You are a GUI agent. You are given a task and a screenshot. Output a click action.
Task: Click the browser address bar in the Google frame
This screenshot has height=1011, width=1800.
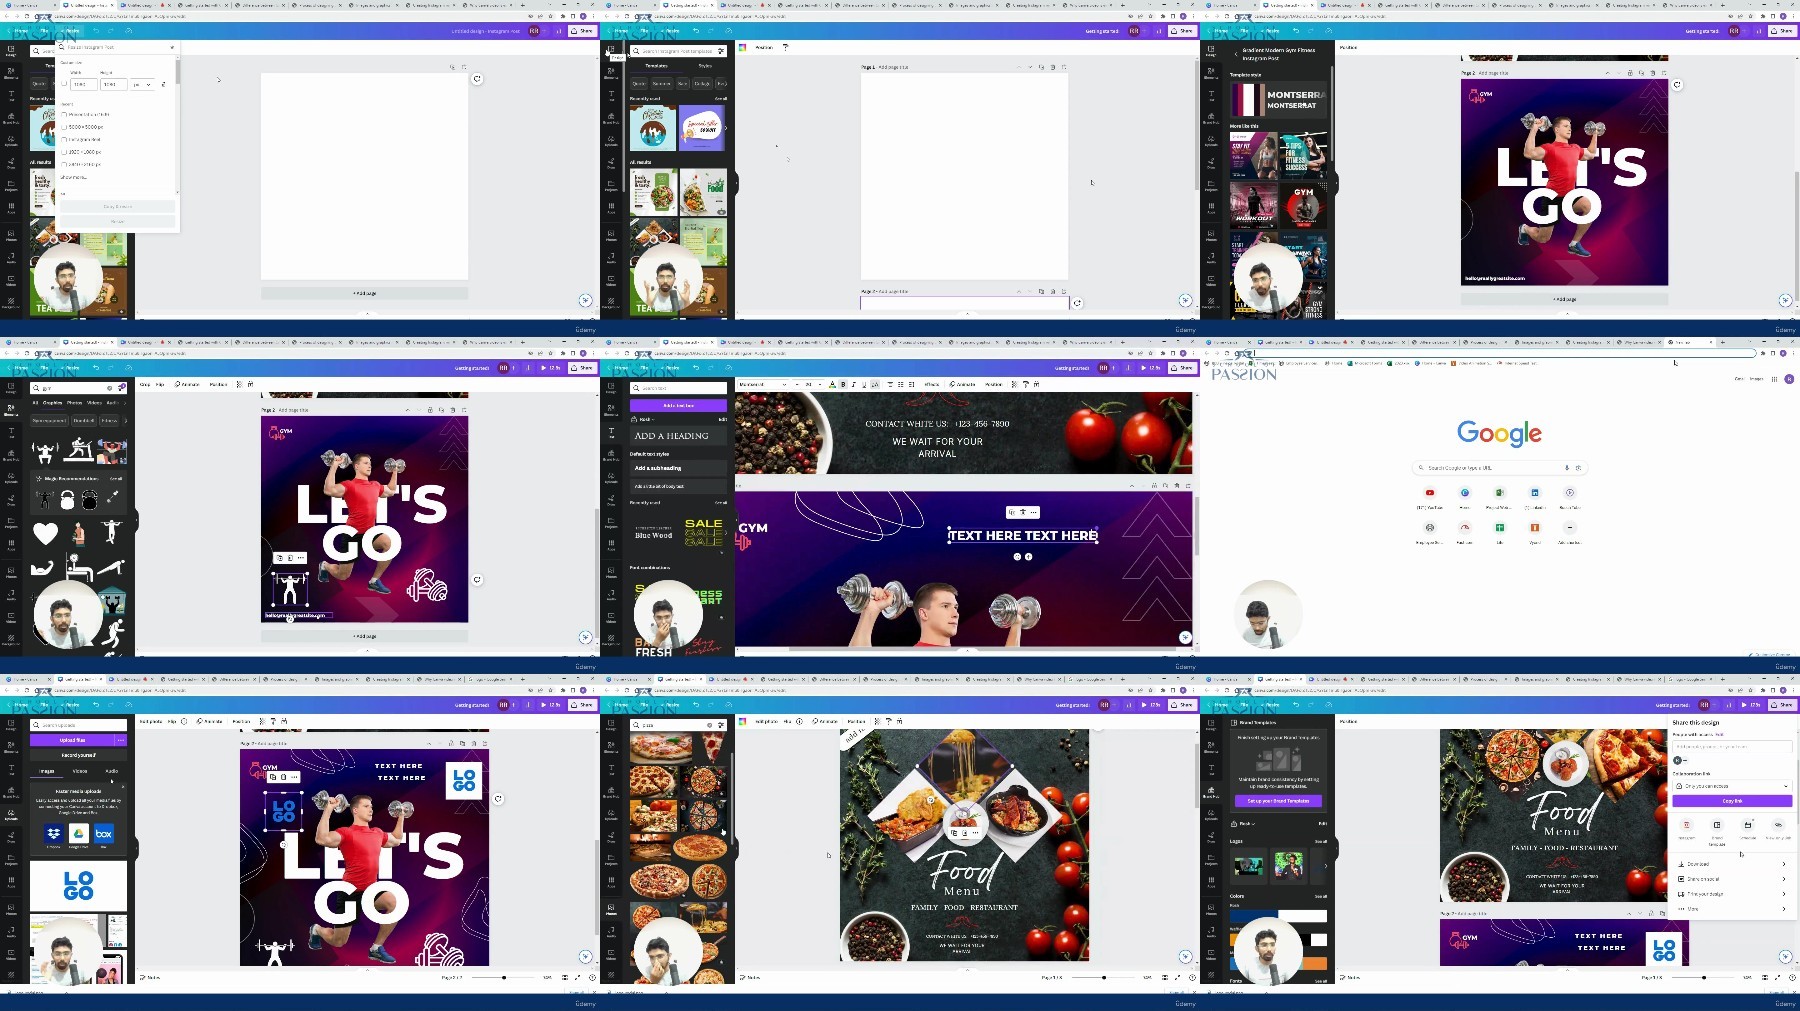pos(1500,353)
